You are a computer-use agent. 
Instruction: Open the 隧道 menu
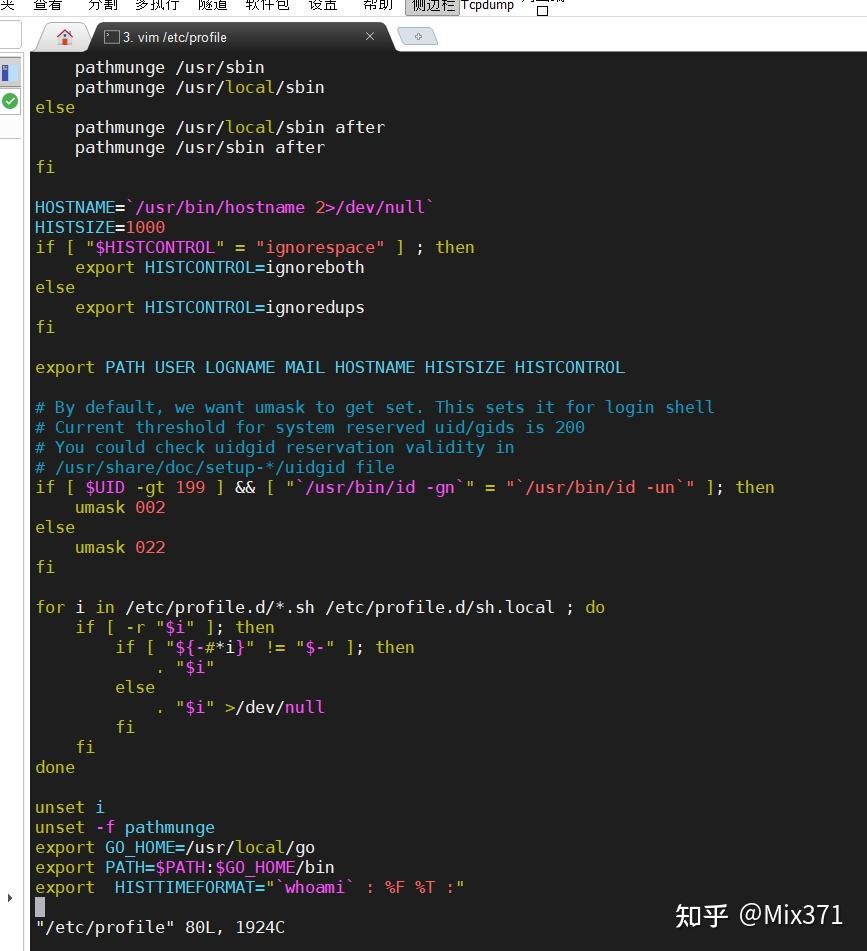coord(212,6)
